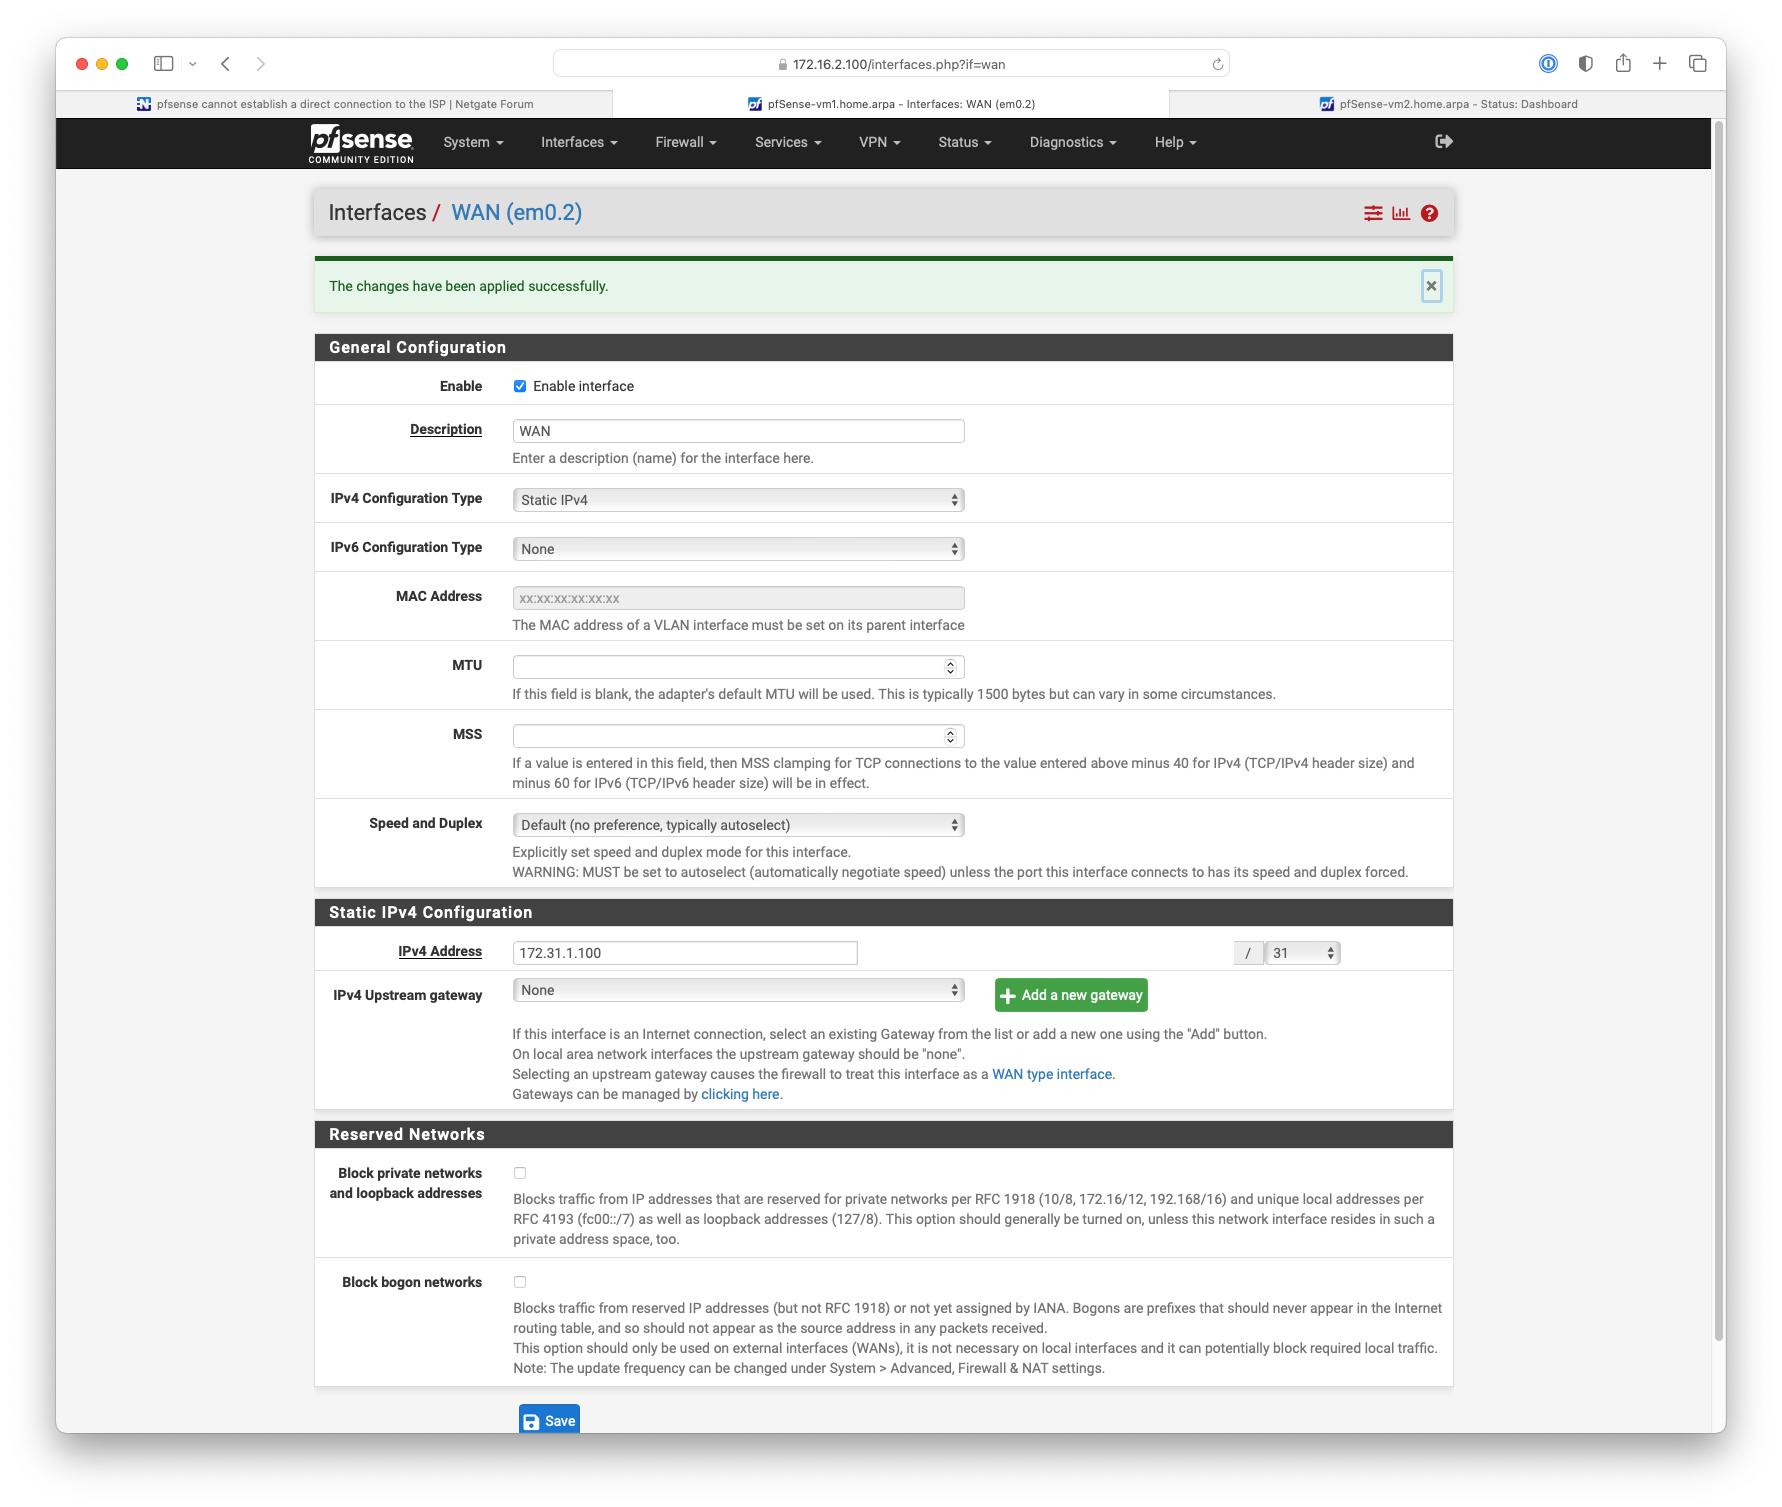This screenshot has height=1507, width=1782.
Task: Open IPv6 Configuration Type dropdown
Action: coord(738,549)
